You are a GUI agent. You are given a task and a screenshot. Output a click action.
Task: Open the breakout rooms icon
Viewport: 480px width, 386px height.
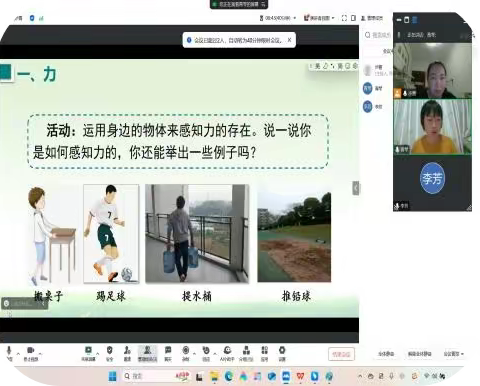point(246,350)
